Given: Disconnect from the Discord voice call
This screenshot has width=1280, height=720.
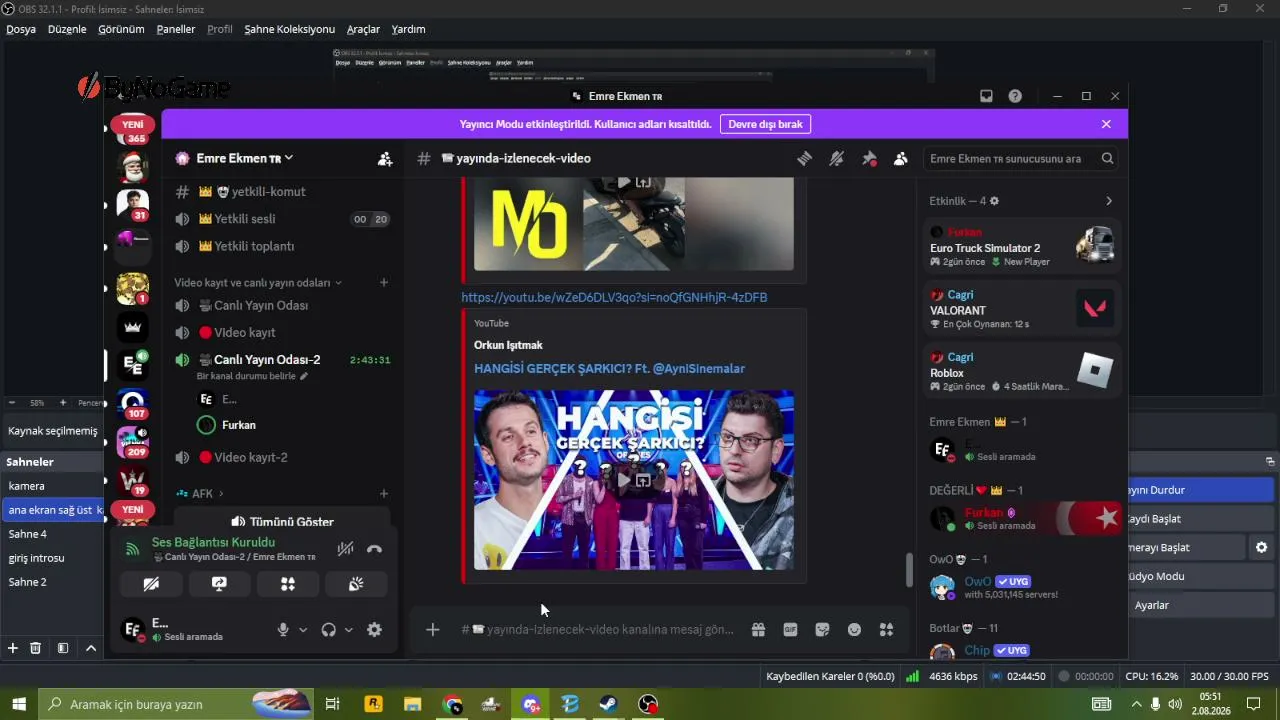Looking at the screenshot, I should [374, 548].
